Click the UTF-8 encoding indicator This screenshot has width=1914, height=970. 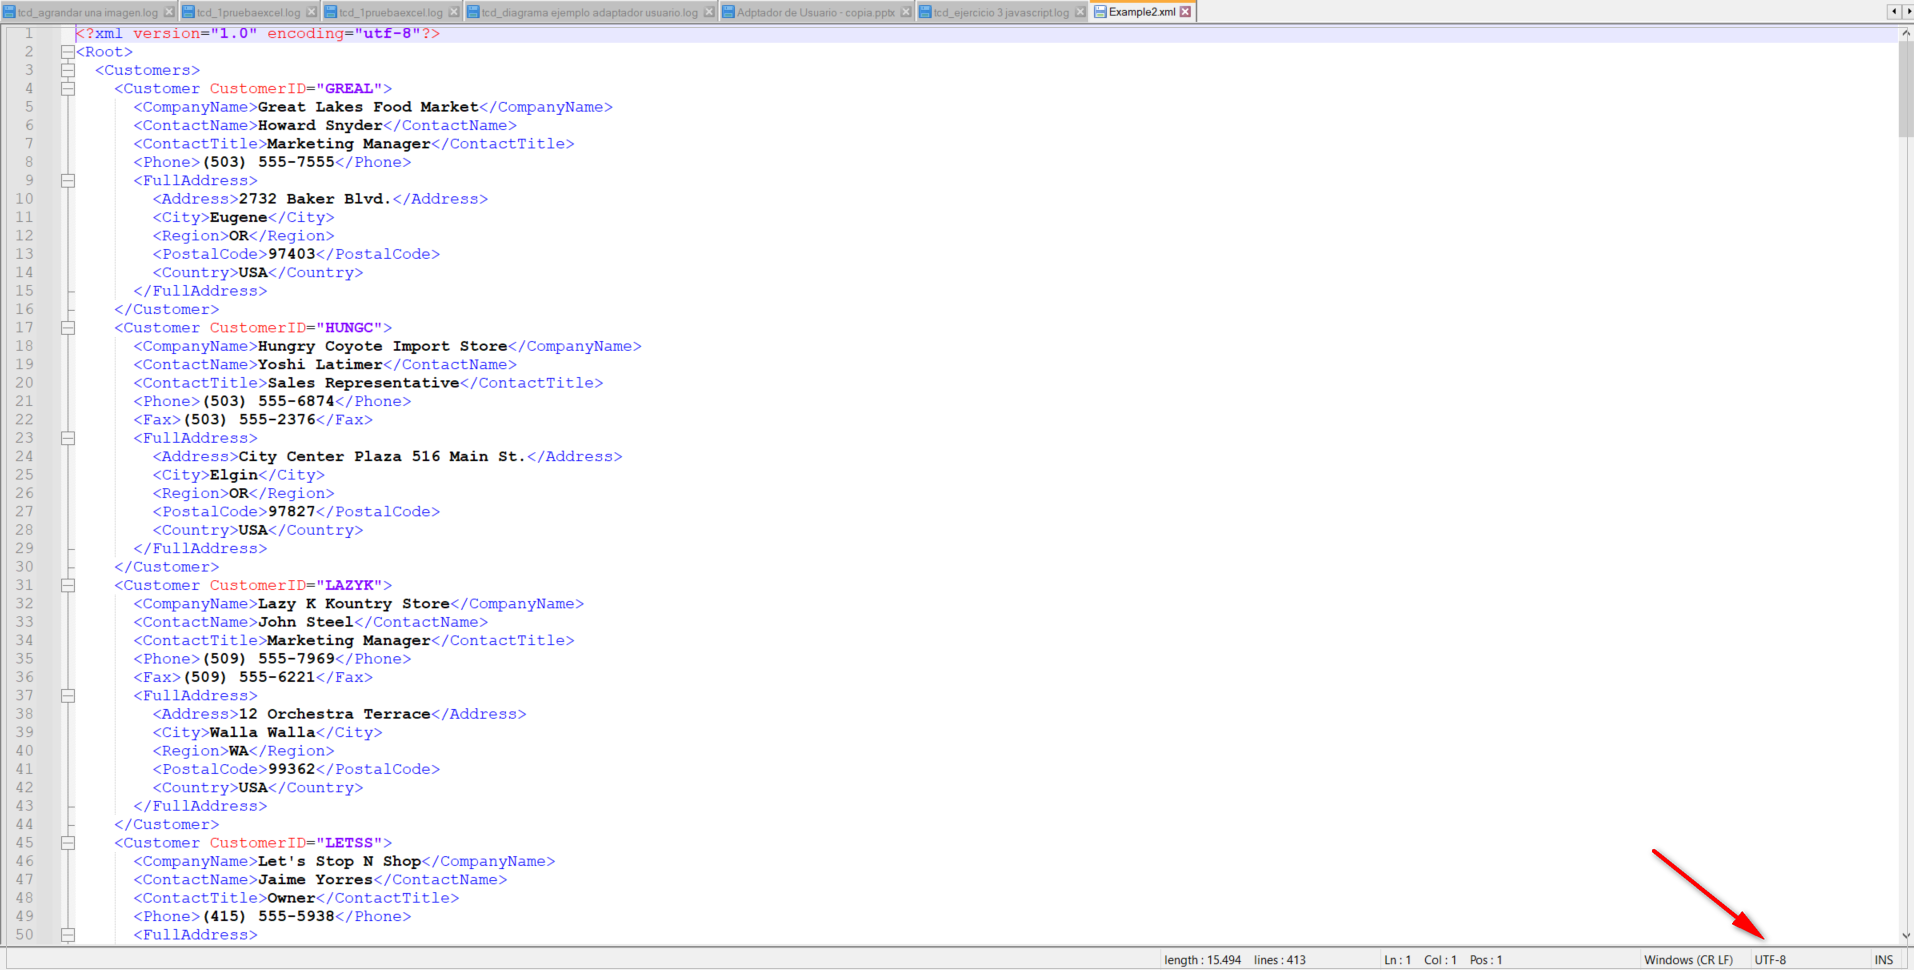click(1771, 959)
